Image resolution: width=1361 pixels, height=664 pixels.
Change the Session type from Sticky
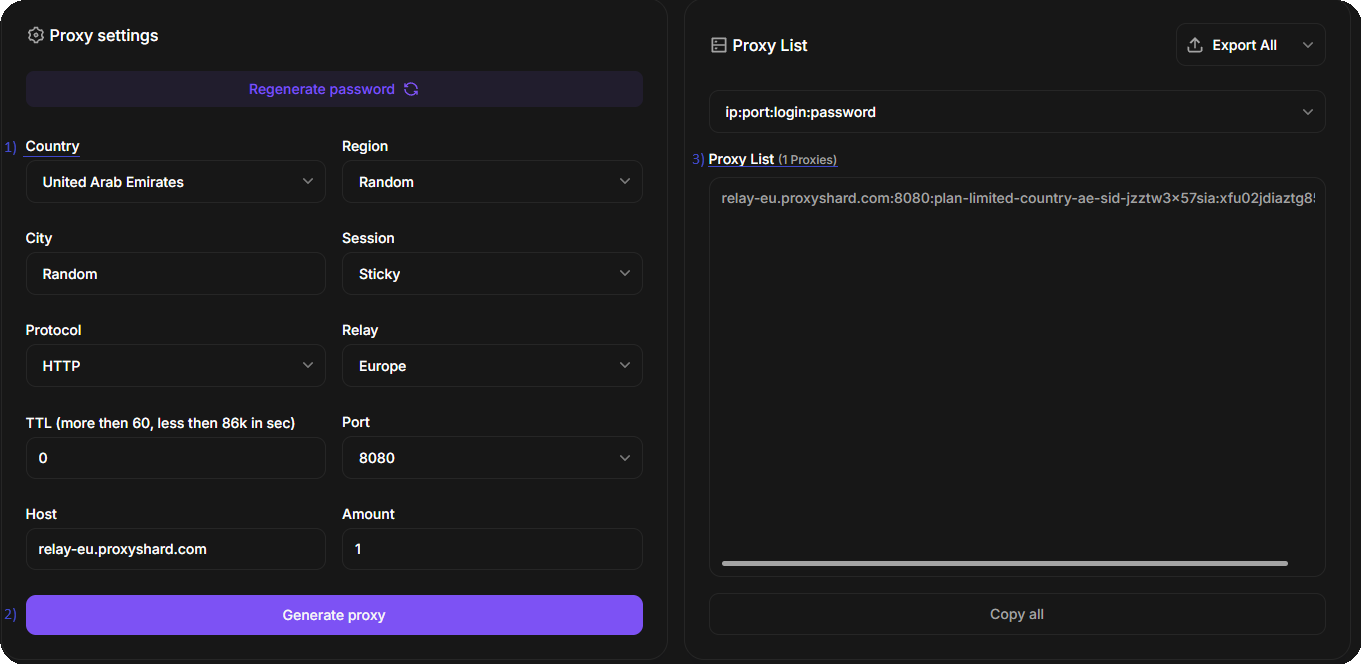click(x=492, y=274)
